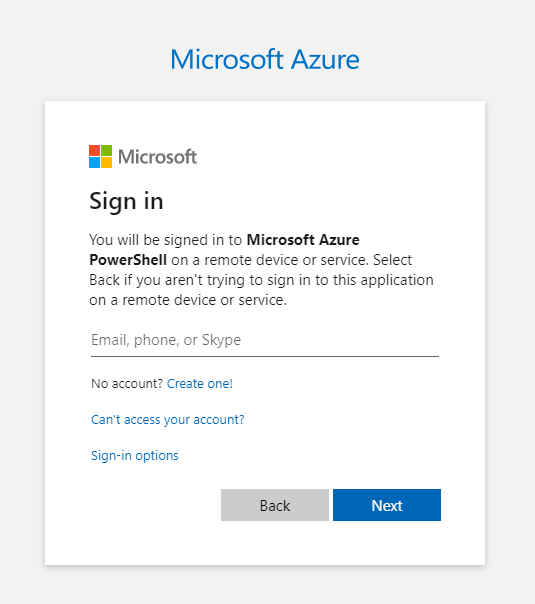Click the word Select in the description
The width and height of the screenshot is (535, 604).
pyautogui.click(x=392, y=260)
